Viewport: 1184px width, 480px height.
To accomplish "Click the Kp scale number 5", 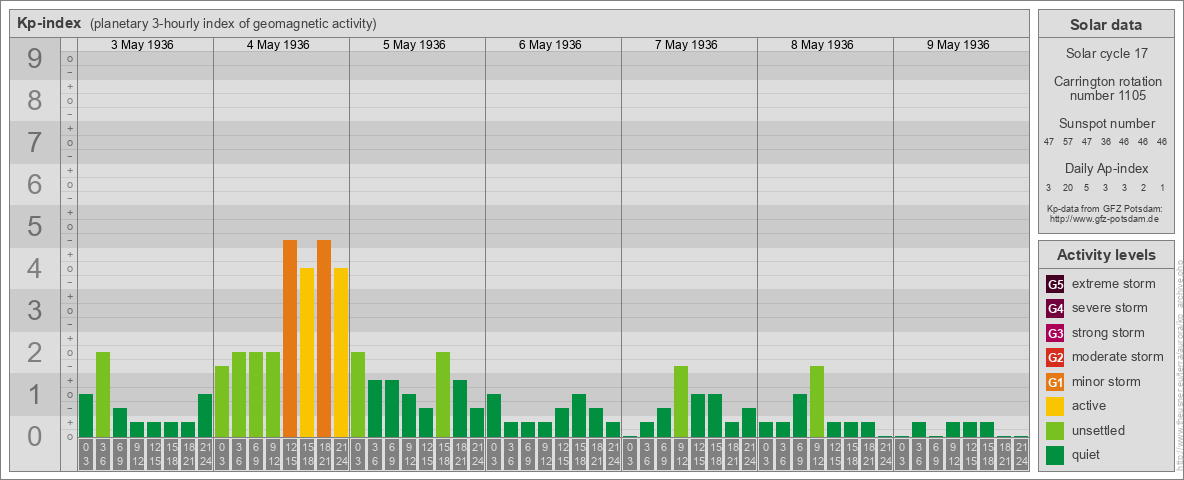I will pos(34,226).
